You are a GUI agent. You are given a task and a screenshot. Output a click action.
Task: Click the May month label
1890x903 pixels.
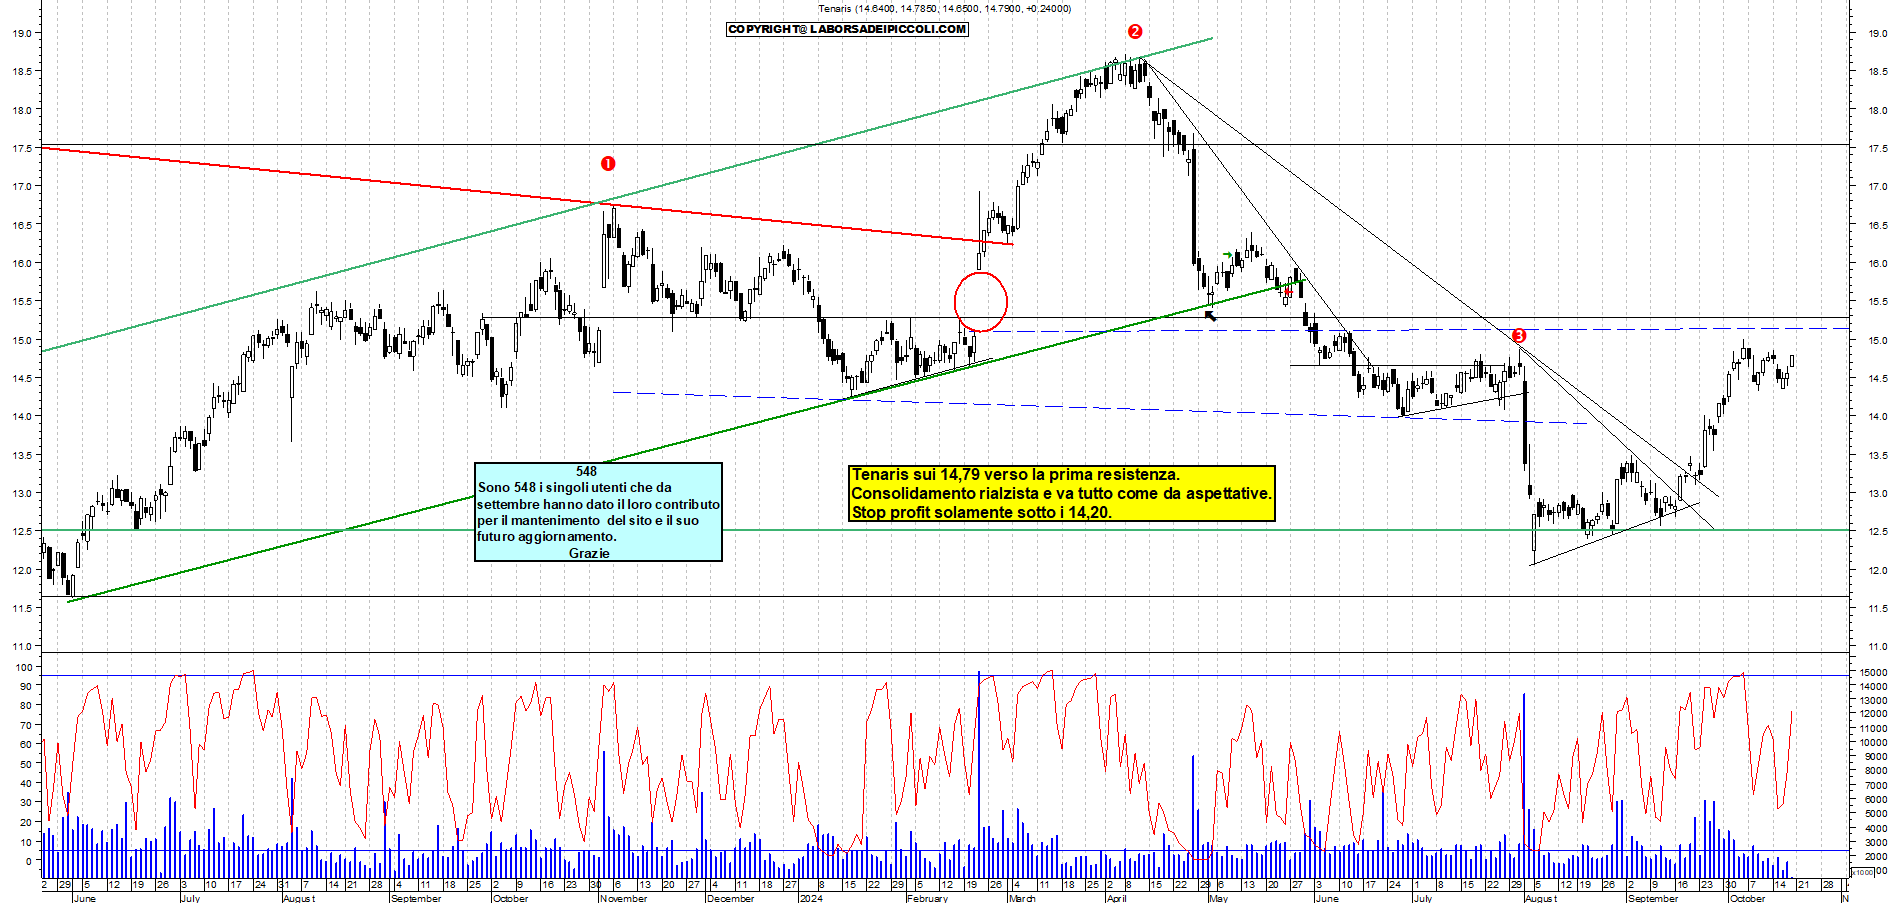(x=1218, y=898)
